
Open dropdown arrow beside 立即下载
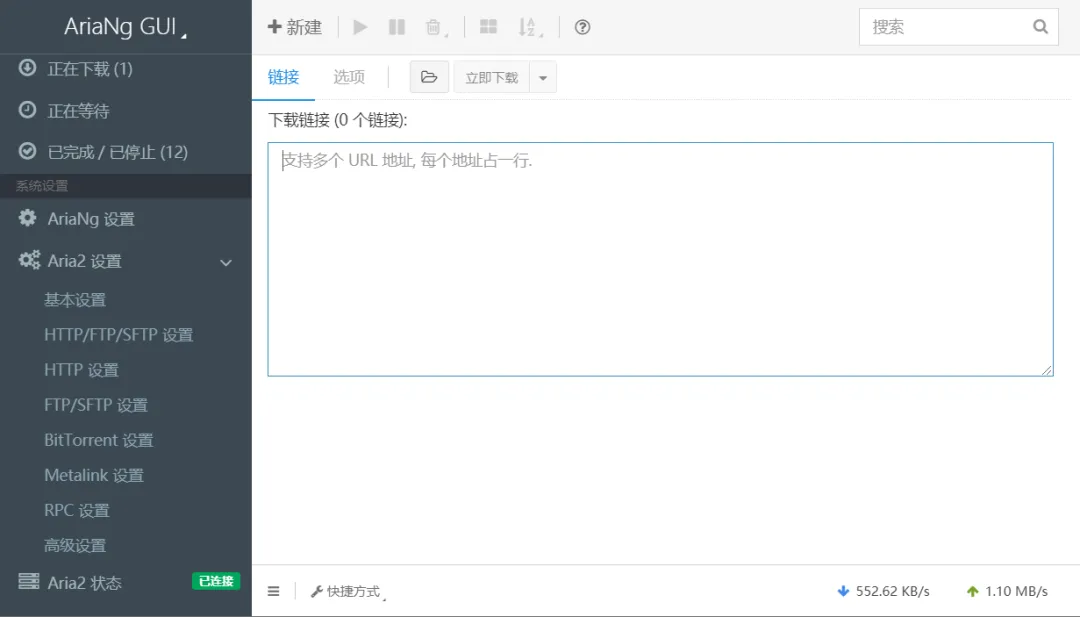pyautogui.click(x=543, y=77)
